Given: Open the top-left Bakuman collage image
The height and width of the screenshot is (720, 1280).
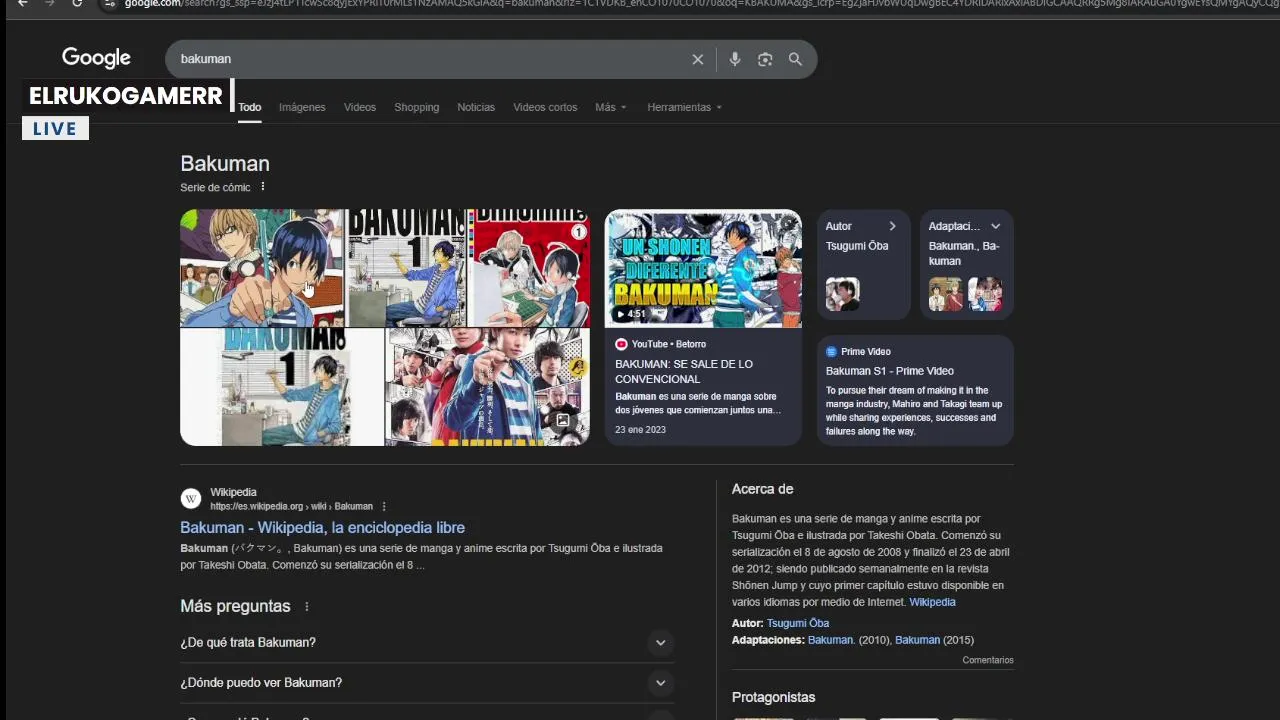Looking at the screenshot, I should (262, 268).
